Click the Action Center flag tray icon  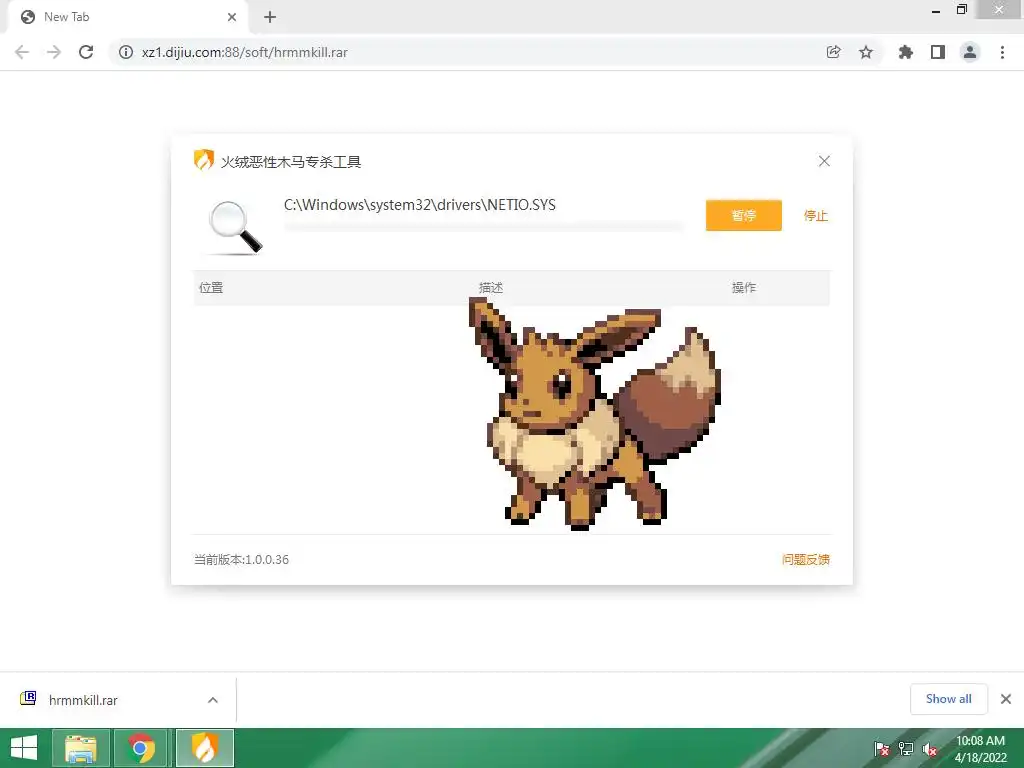[882, 748]
